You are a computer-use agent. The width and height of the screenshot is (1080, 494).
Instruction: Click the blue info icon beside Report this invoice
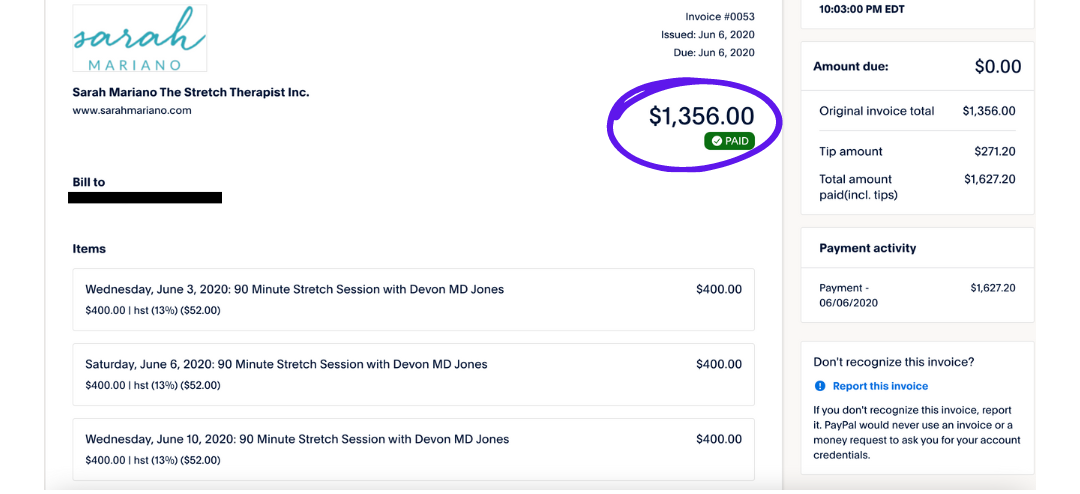[820, 386]
